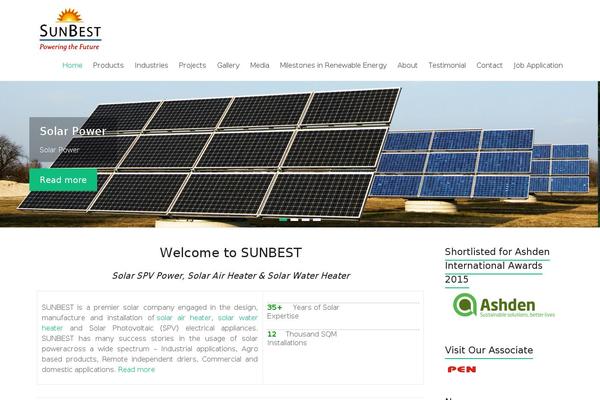Select the fourth slide indicator

(317, 220)
